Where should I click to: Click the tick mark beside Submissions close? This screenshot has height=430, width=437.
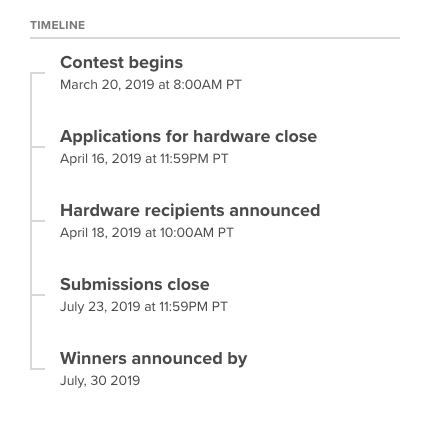coord(38,295)
